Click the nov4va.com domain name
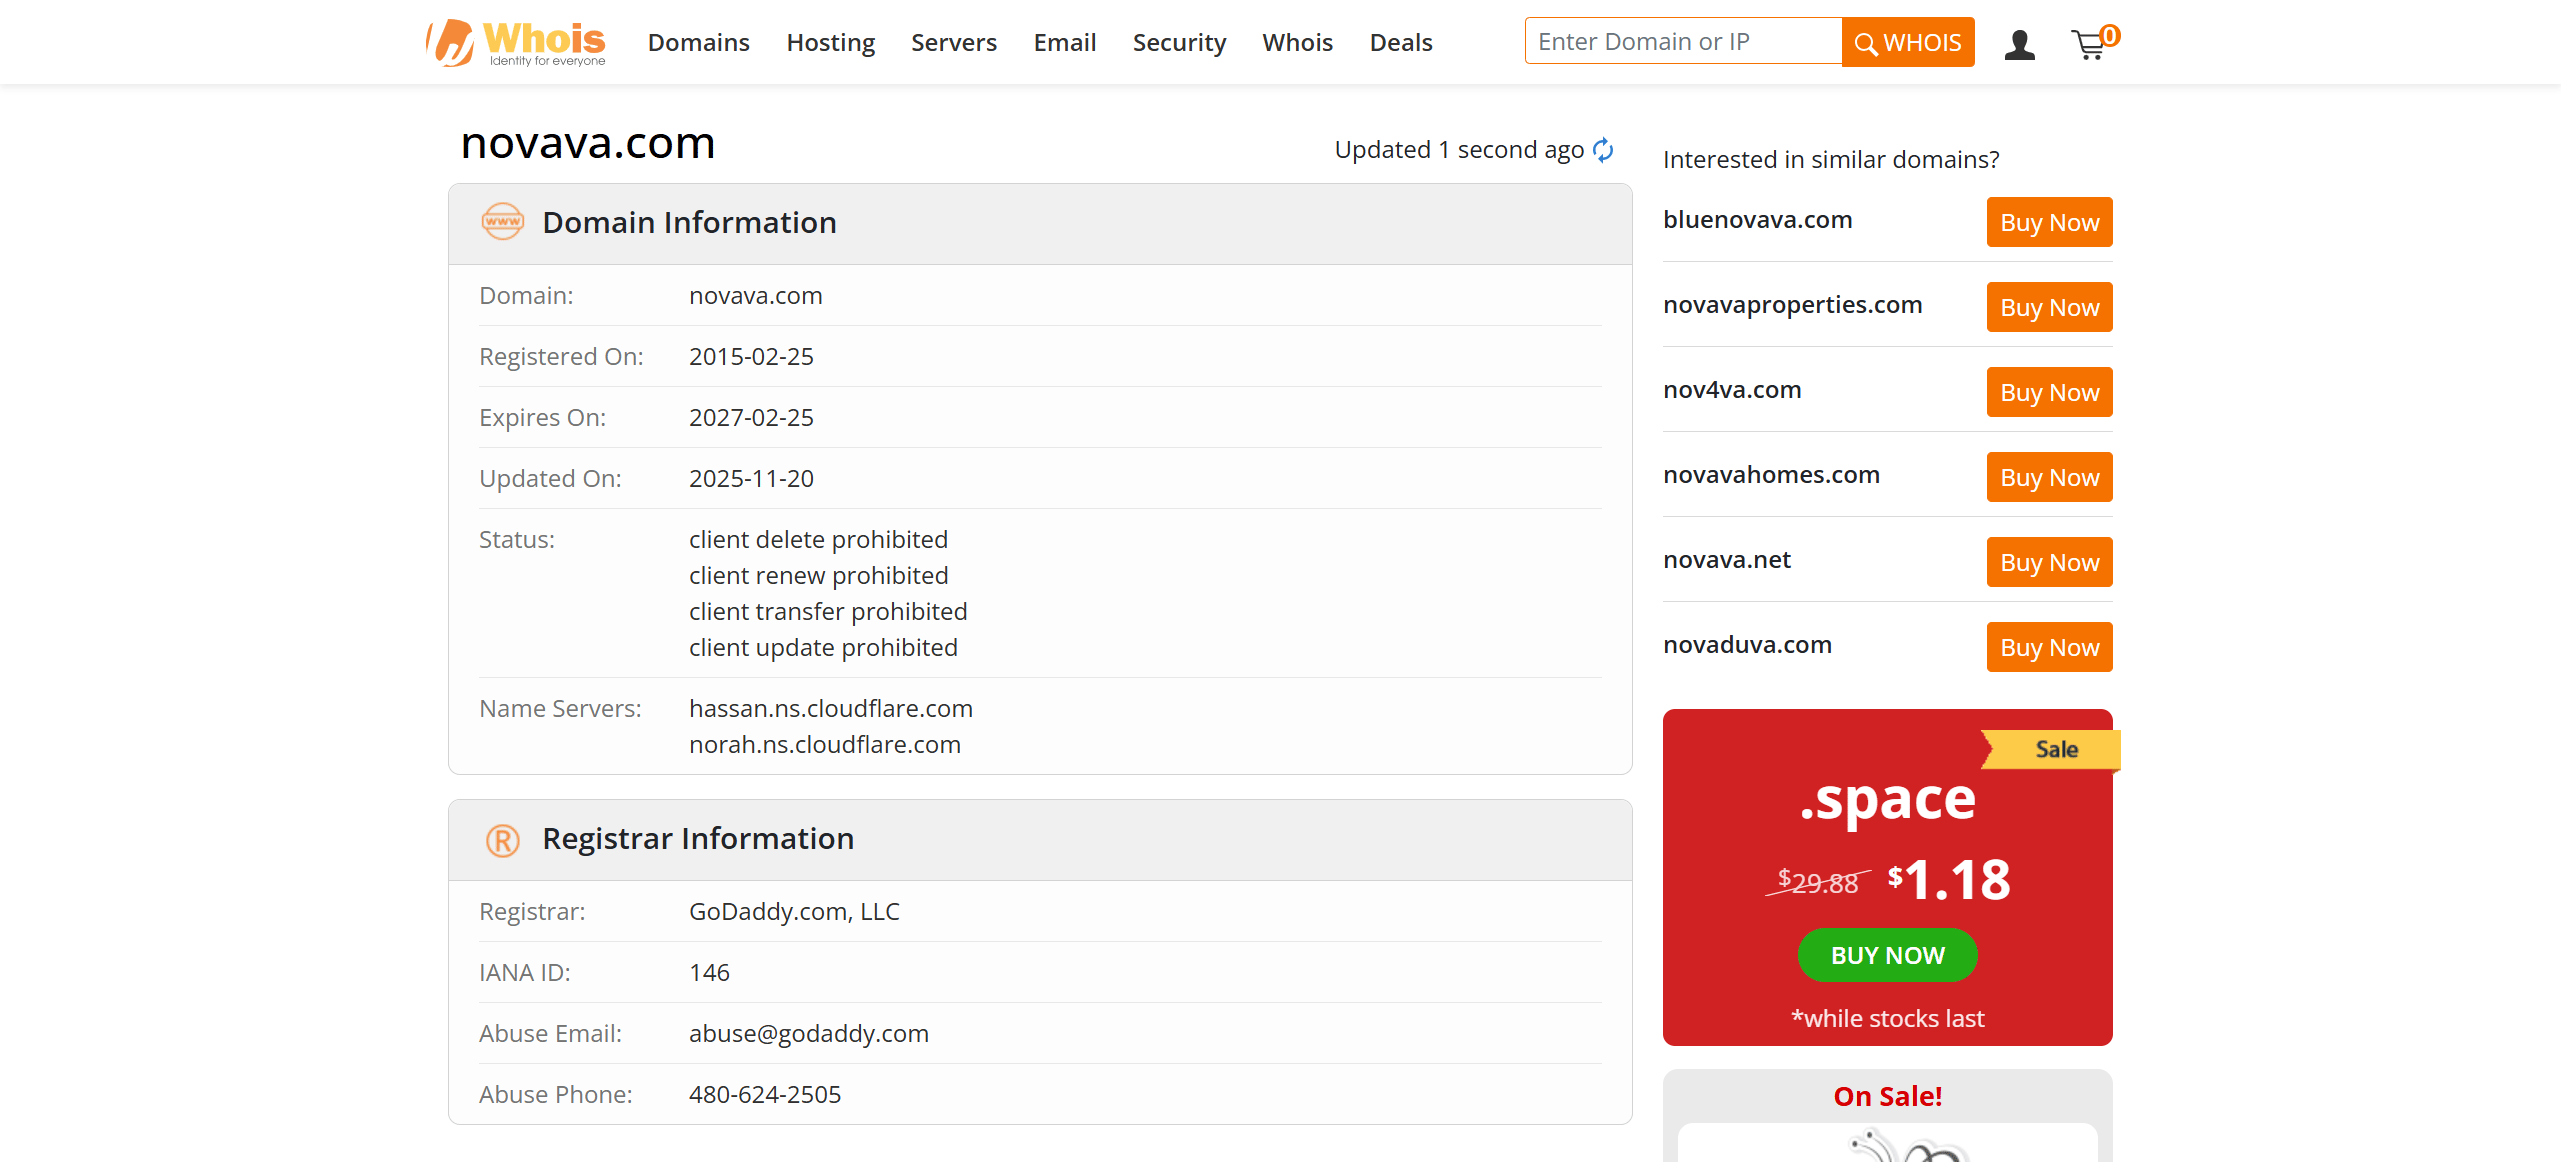Screen dimensions: 2561x1162 click(1732, 390)
